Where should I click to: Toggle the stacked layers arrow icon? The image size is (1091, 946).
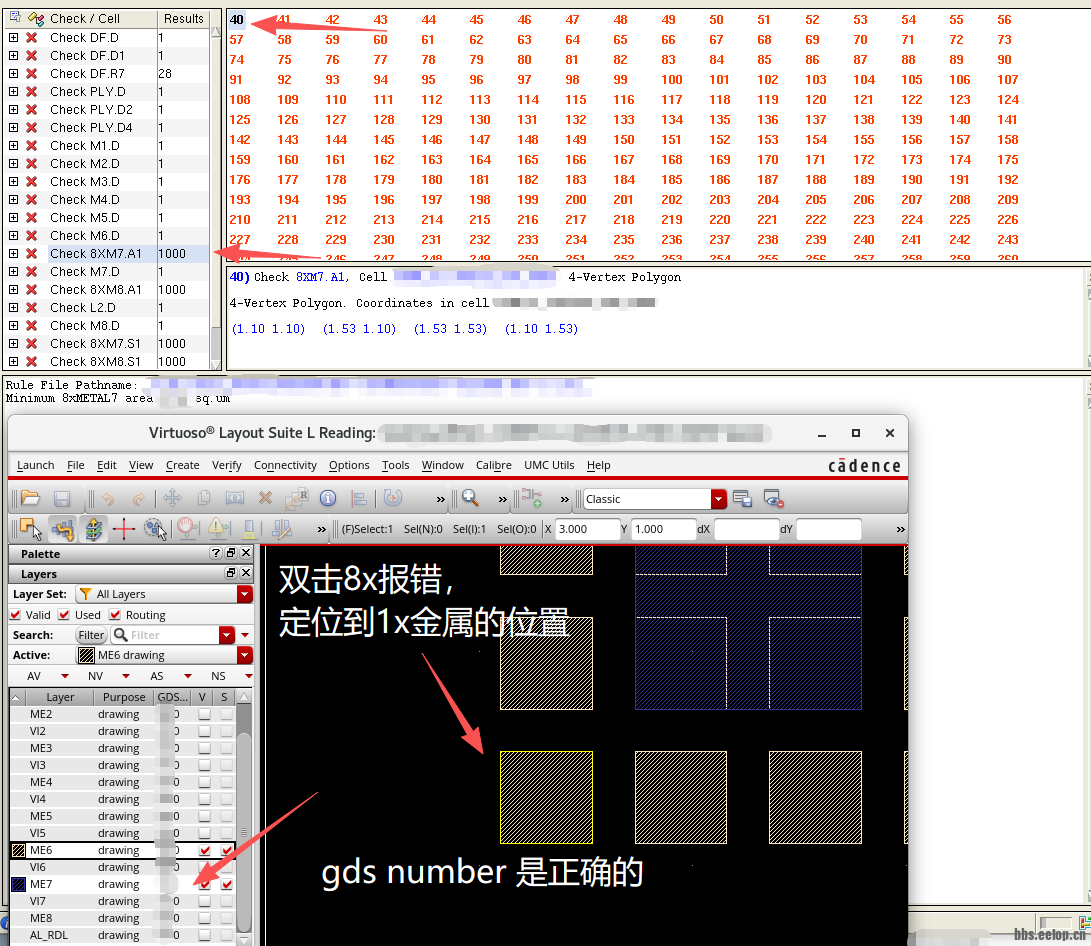point(93,529)
